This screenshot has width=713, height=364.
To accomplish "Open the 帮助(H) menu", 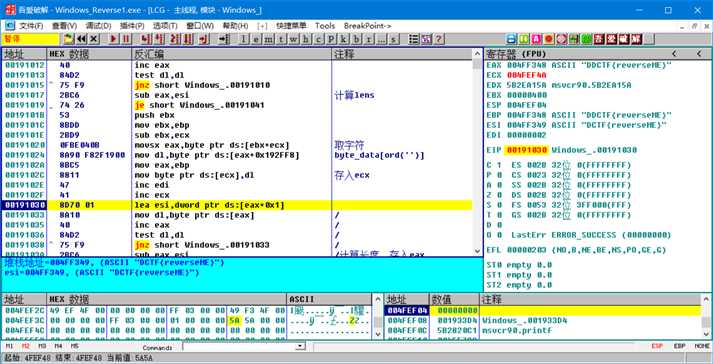I will pos(235,26).
